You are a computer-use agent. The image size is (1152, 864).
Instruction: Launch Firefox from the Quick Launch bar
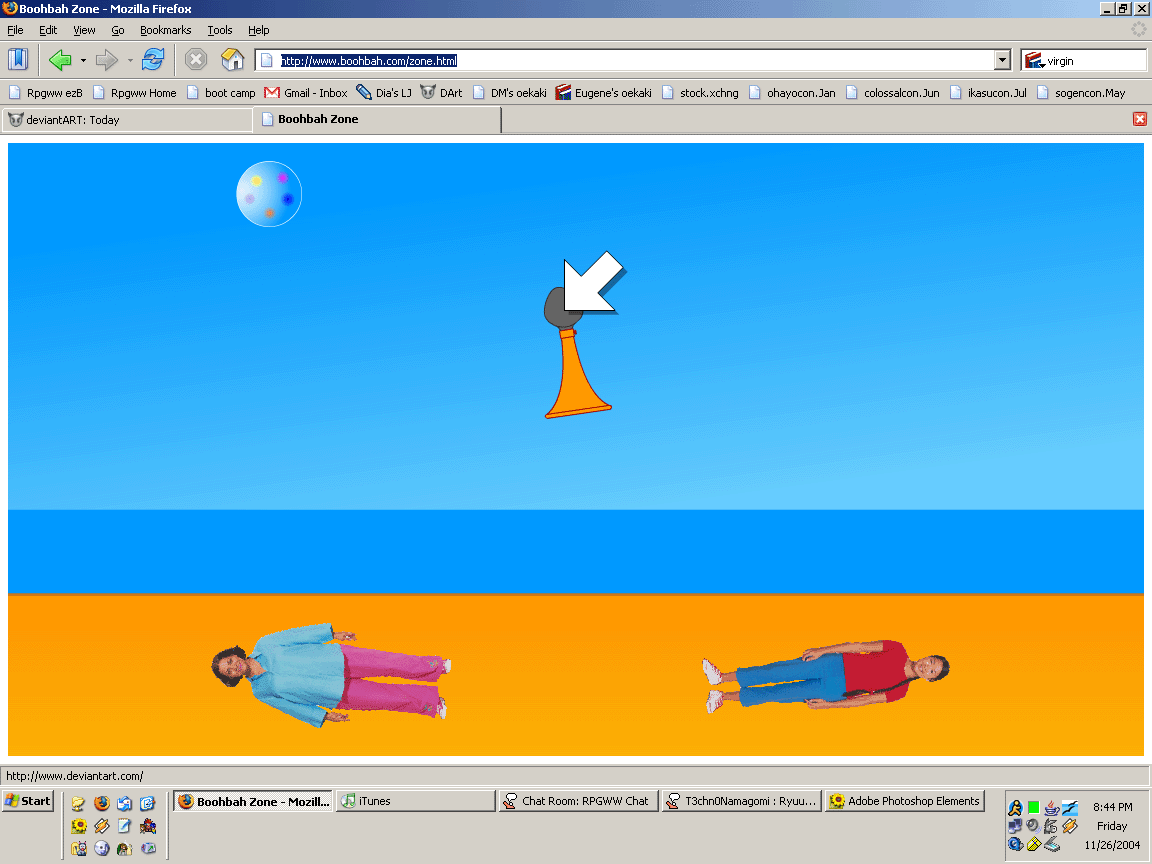click(x=101, y=803)
